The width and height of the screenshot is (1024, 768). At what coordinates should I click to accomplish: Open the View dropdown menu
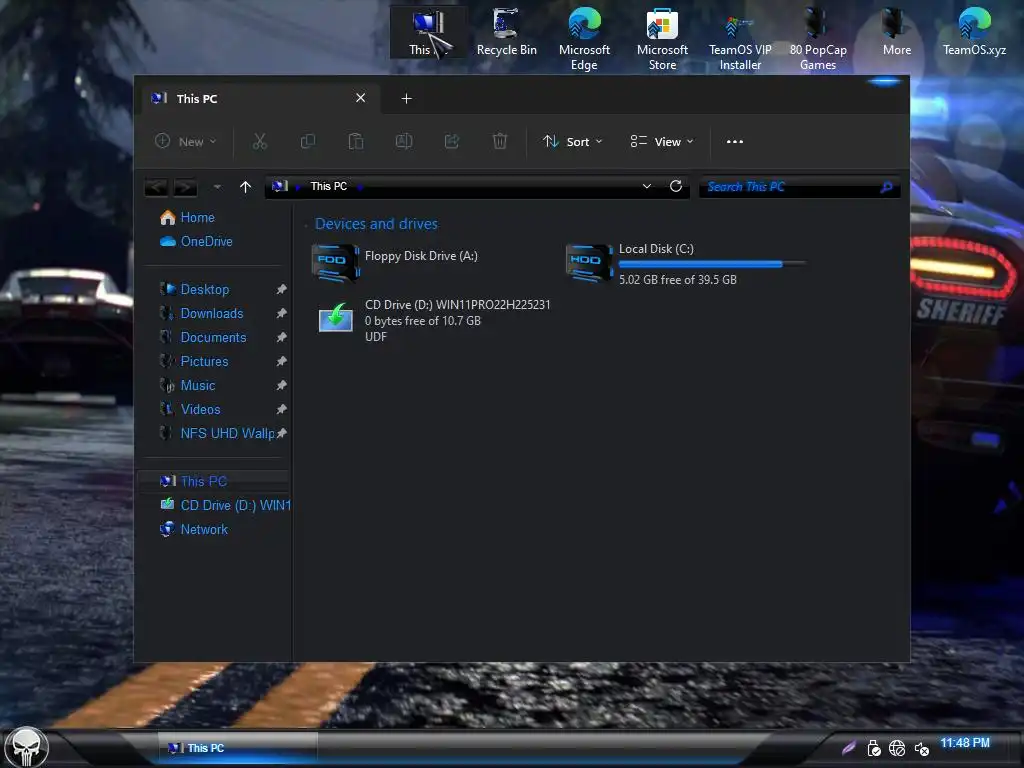click(x=662, y=141)
